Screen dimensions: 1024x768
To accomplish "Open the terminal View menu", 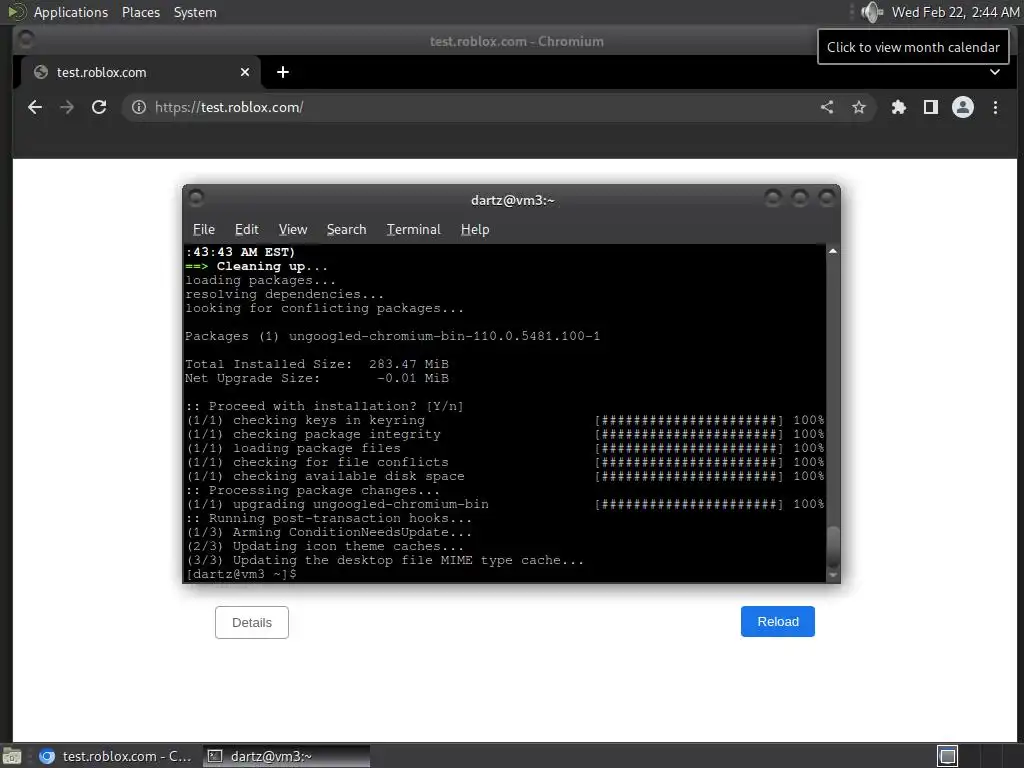I will [293, 229].
